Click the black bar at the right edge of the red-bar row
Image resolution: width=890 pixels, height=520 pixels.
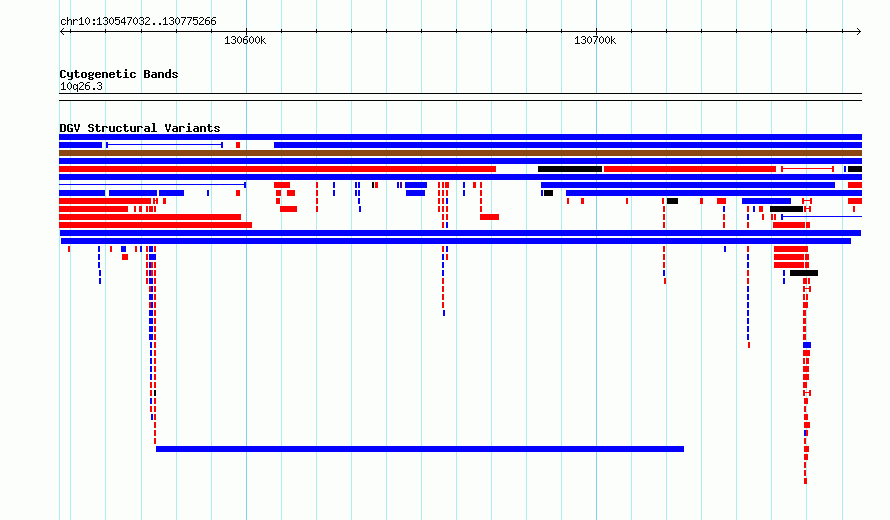pos(855,169)
